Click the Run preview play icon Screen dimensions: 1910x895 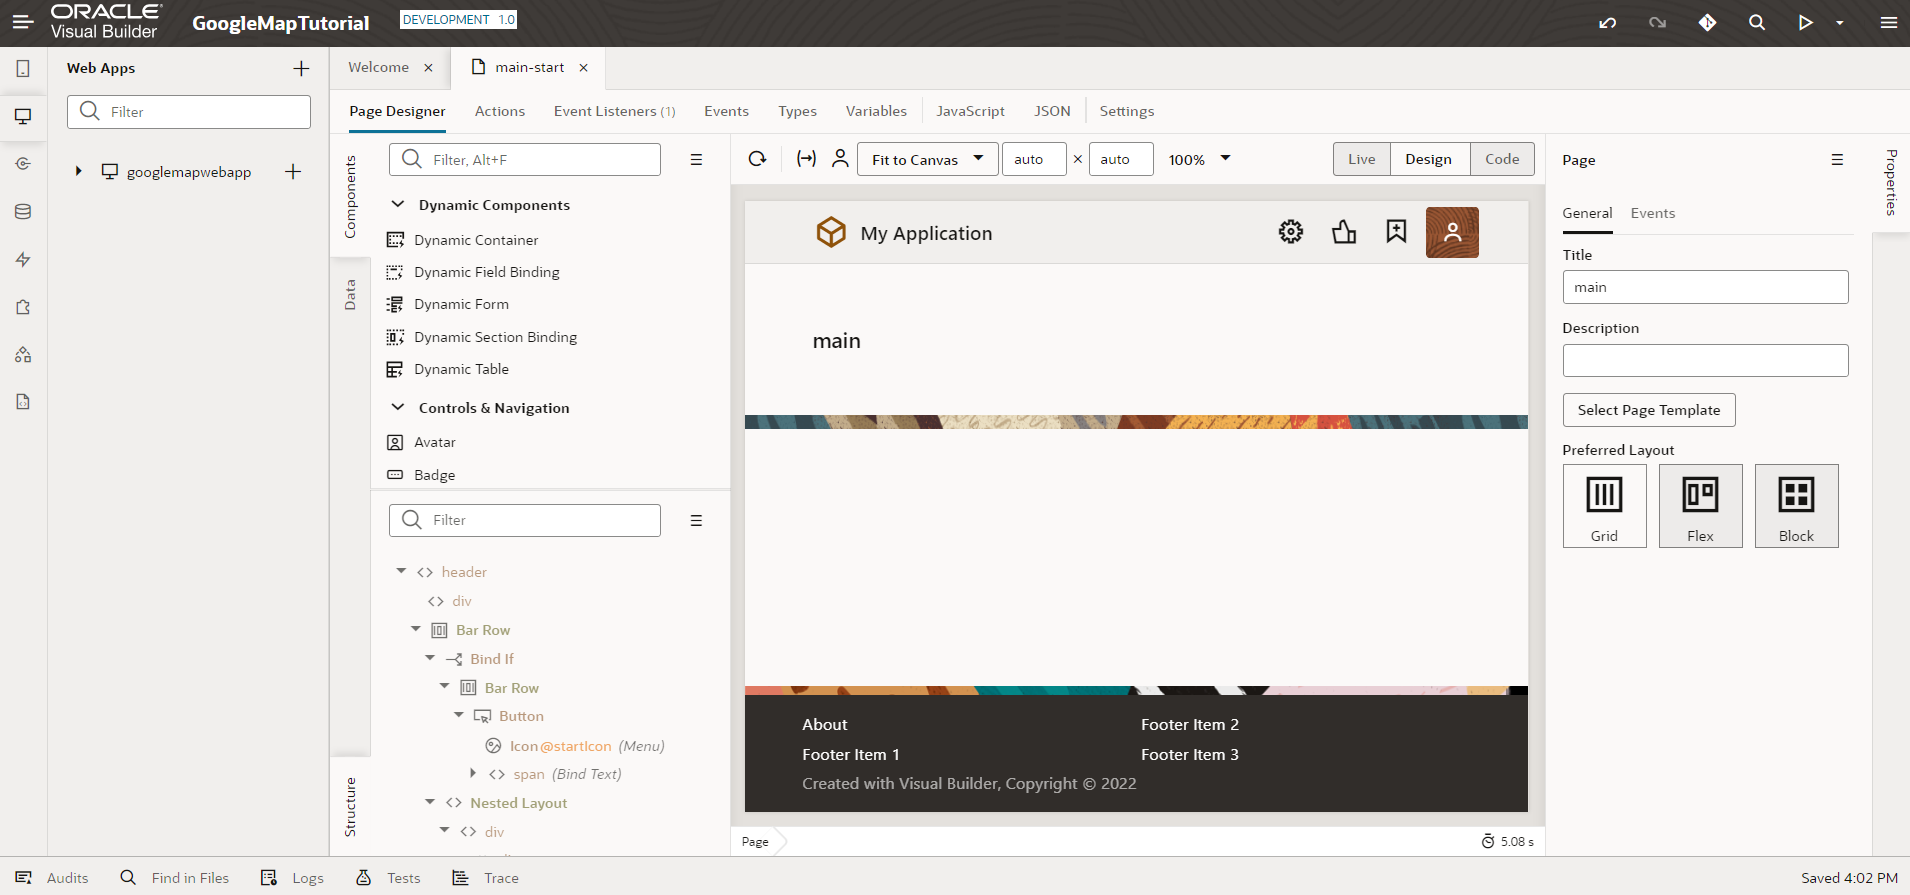coord(1805,23)
